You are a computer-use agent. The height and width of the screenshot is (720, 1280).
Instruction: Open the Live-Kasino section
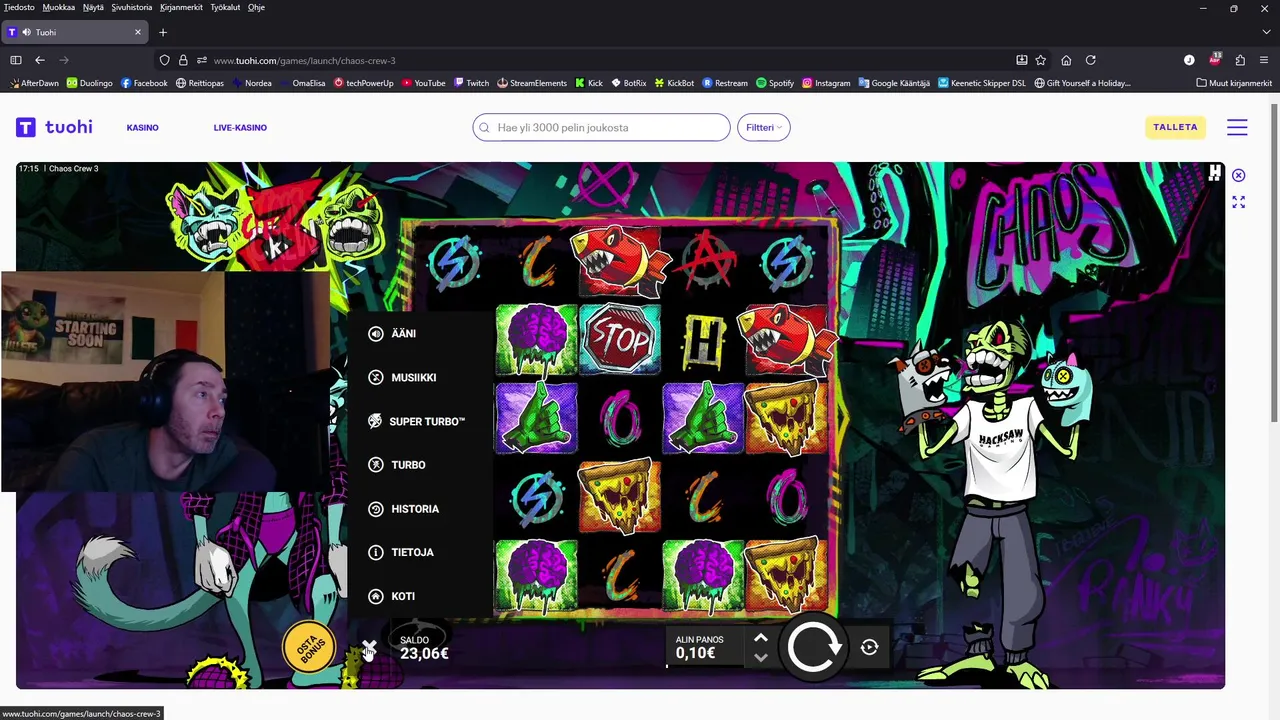tap(240, 128)
